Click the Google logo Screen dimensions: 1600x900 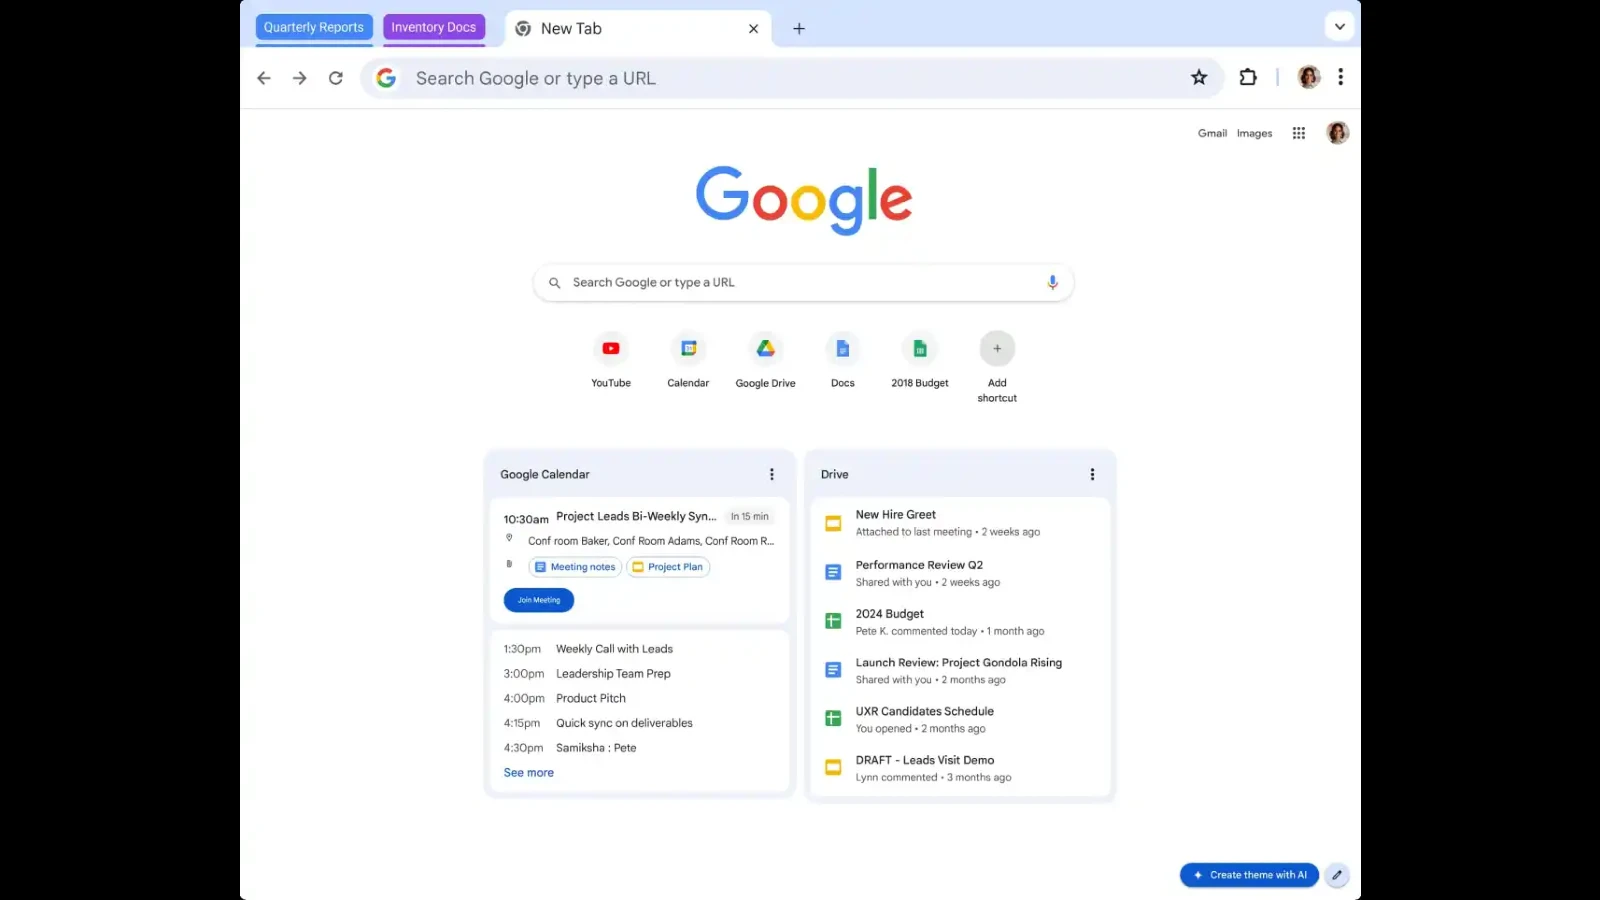point(804,200)
